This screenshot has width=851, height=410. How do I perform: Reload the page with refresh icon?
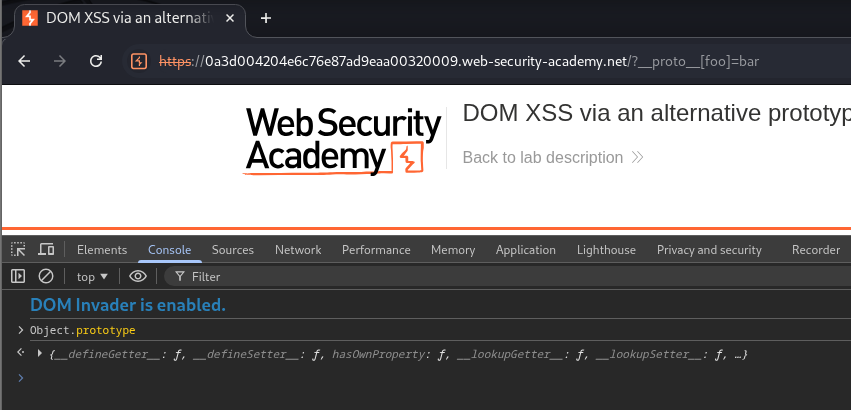pos(96,61)
